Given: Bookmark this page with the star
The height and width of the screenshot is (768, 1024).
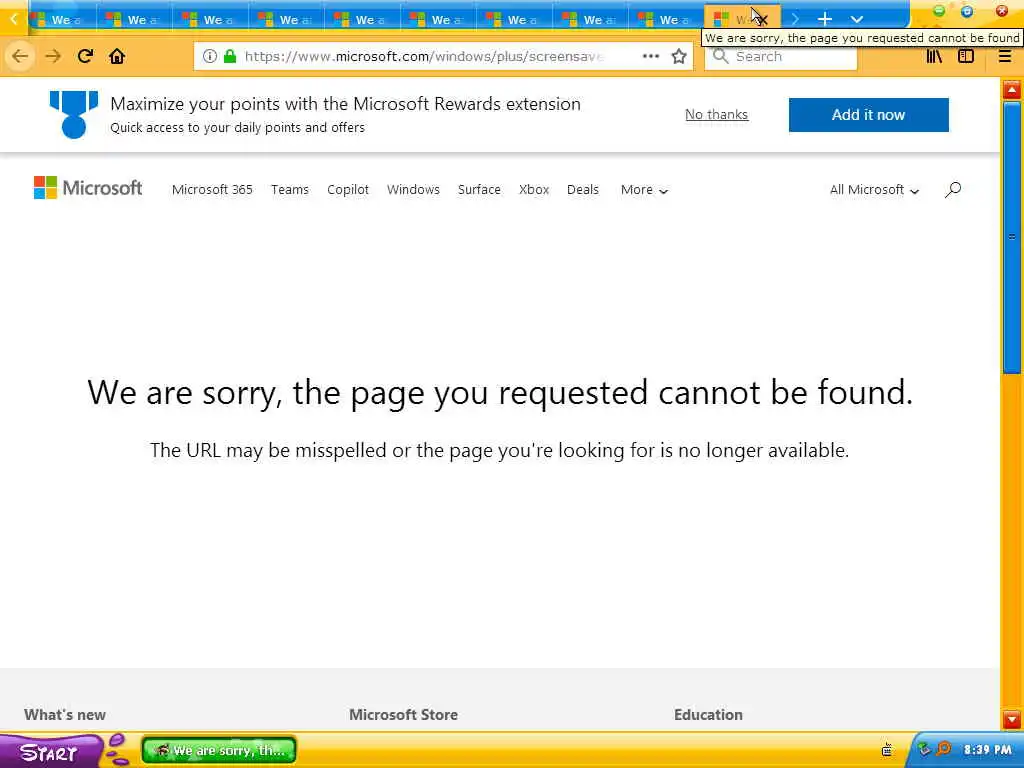Looking at the screenshot, I should click(x=679, y=56).
